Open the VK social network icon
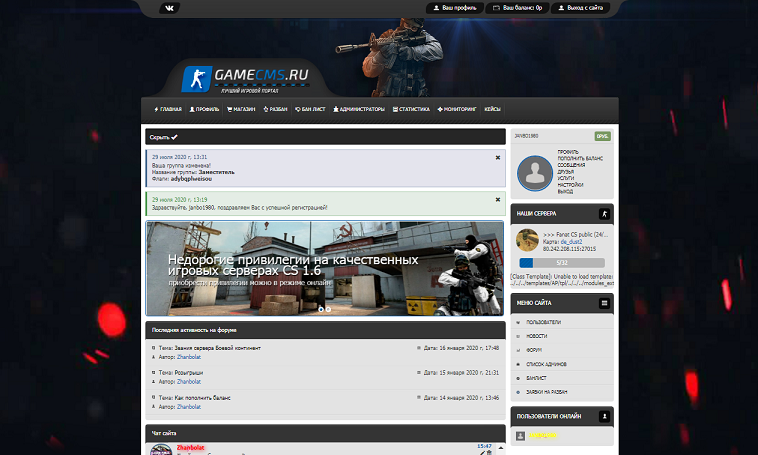 tap(169, 8)
